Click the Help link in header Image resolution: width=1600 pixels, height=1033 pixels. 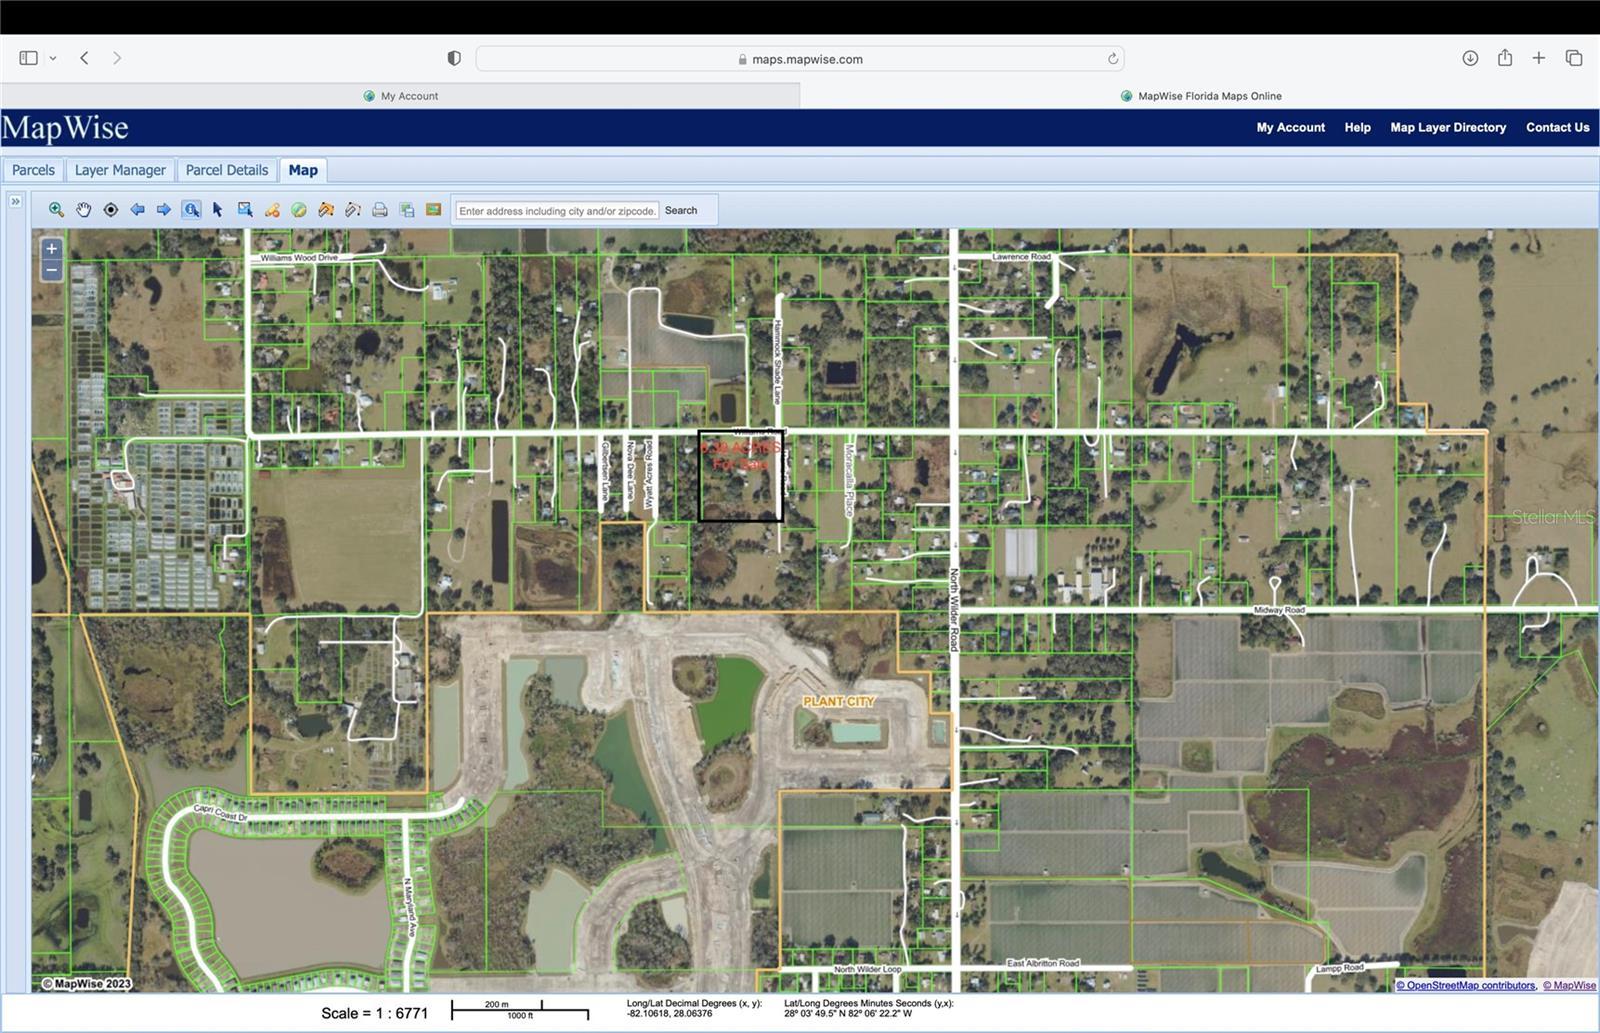[x=1357, y=128]
